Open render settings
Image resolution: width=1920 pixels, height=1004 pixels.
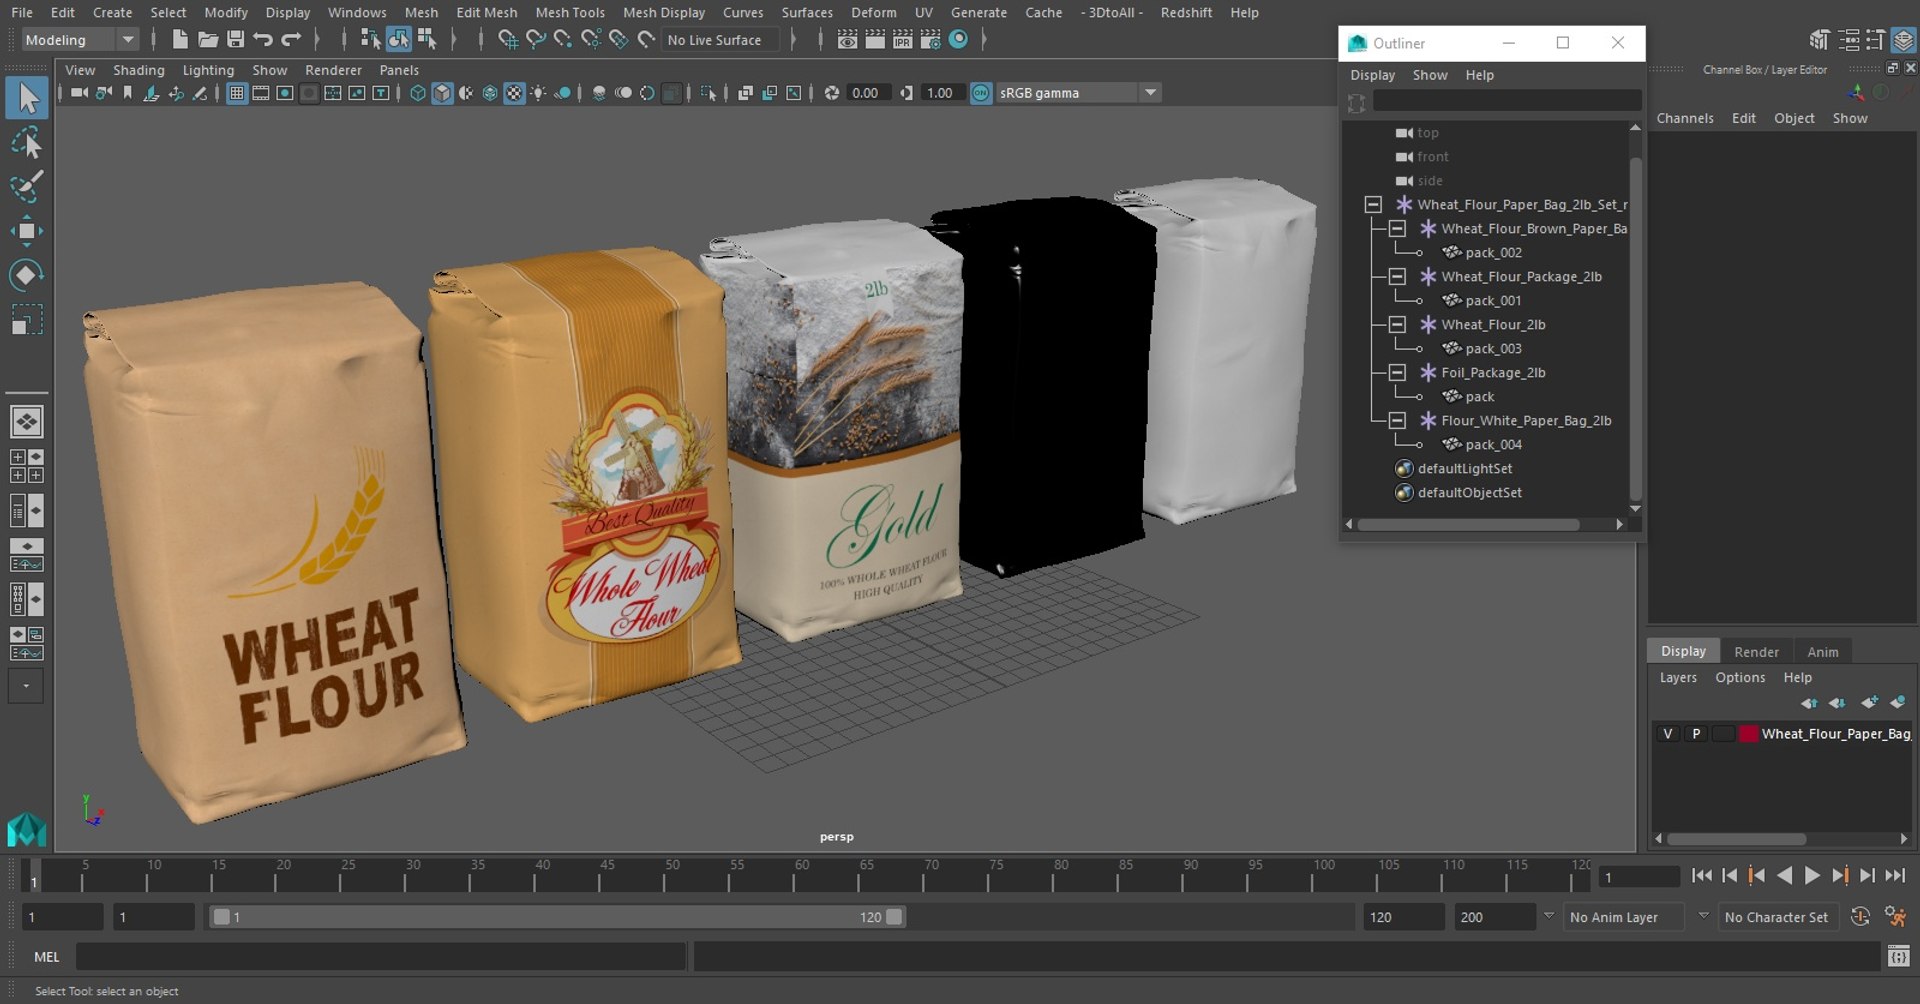(930, 39)
